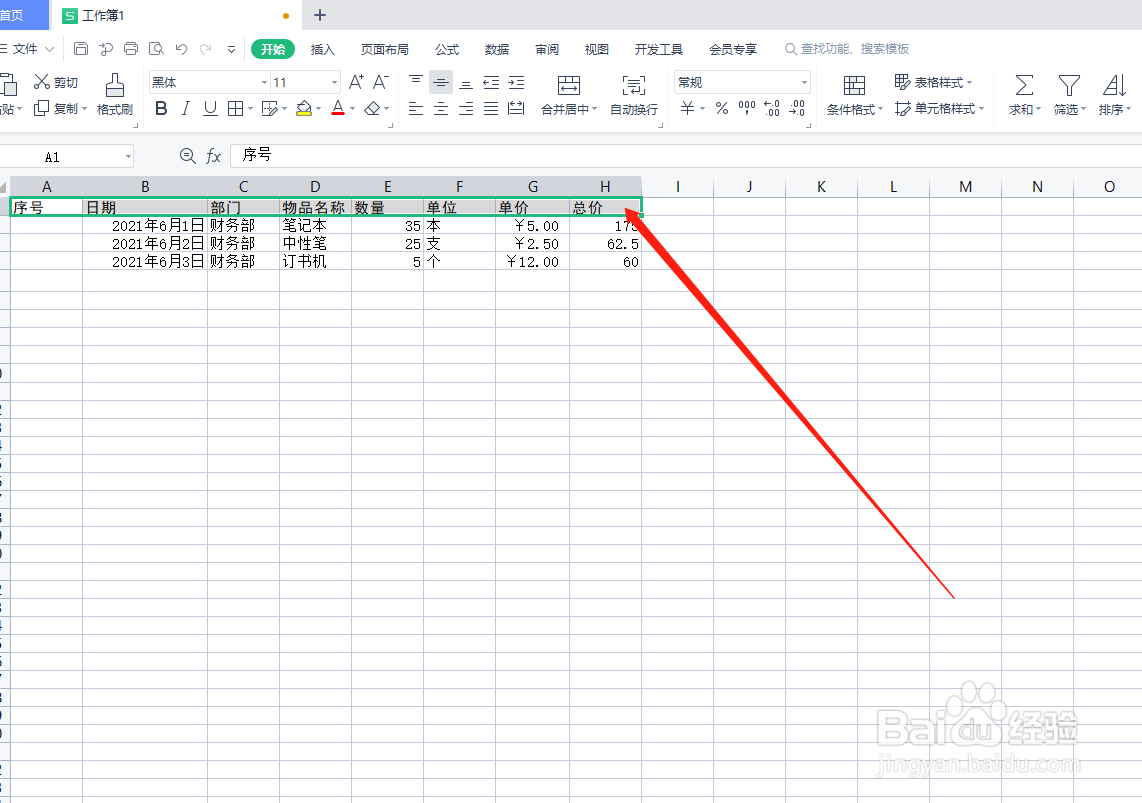Click the Print icon in quick toolbar
The image size is (1142, 803).
(x=131, y=49)
